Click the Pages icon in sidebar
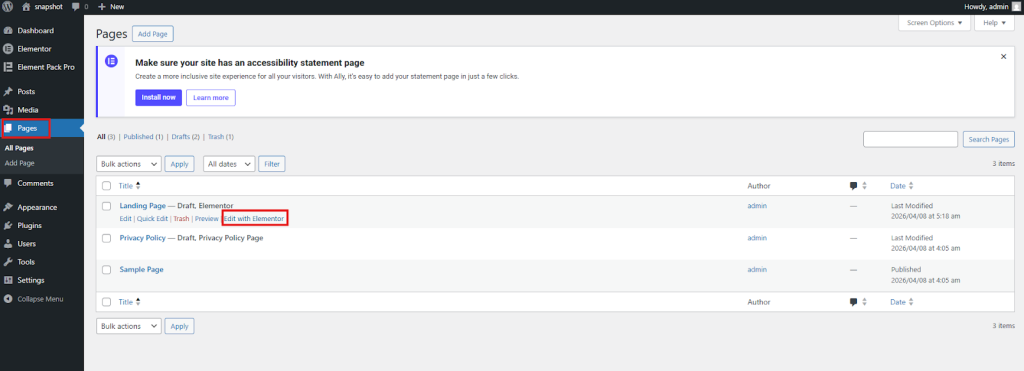This screenshot has width=1024, height=371. [x=8, y=129]
